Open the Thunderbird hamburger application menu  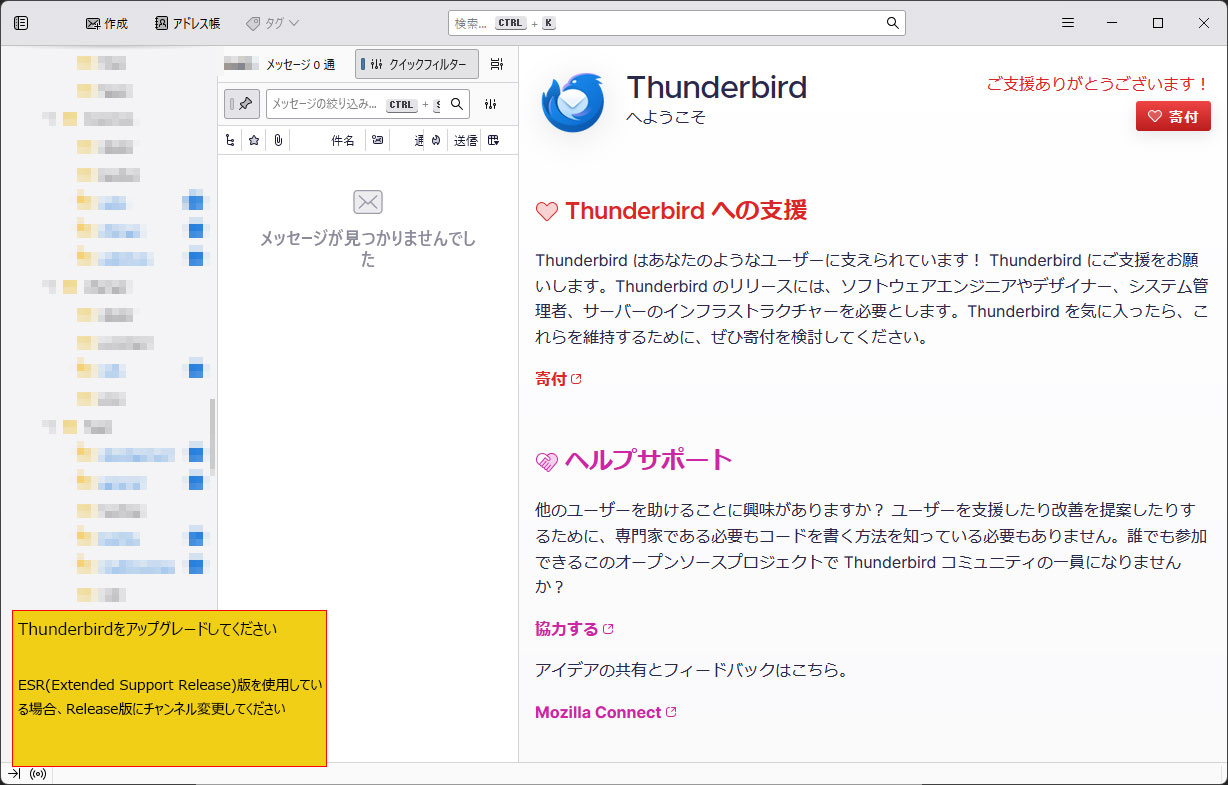[x=1068, y=23]
